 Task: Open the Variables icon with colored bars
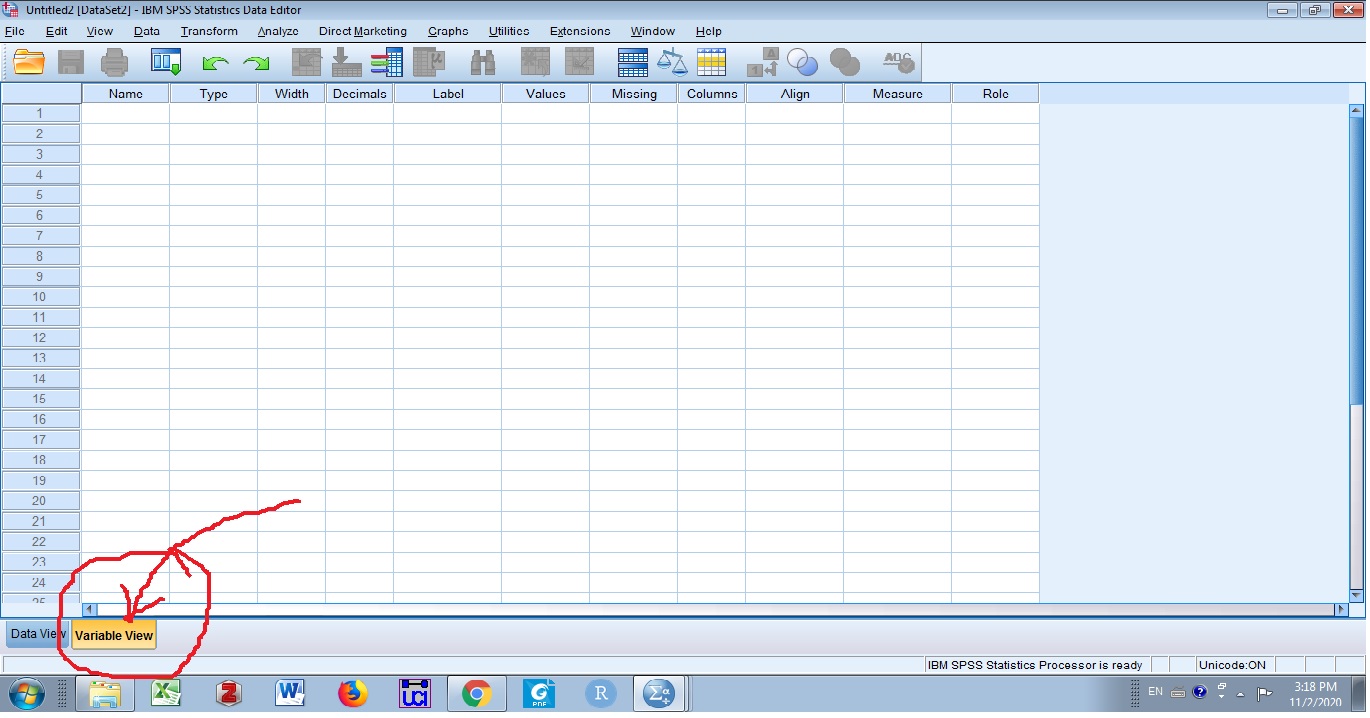tap(386, 62)
